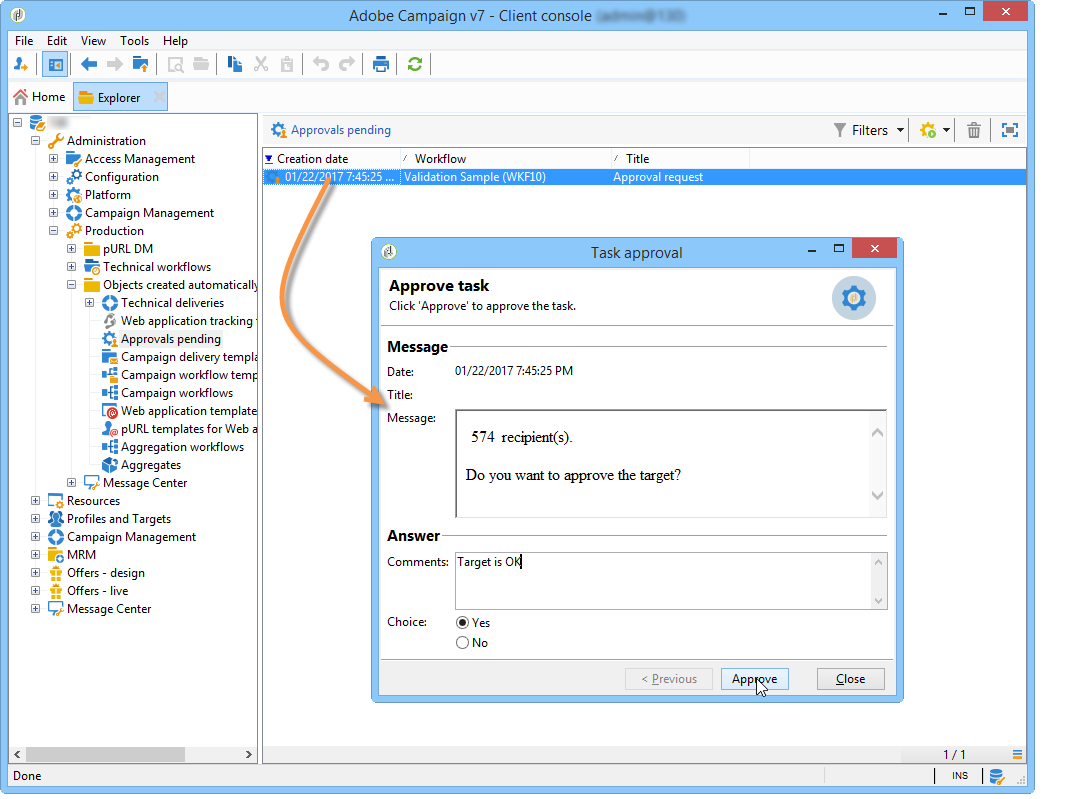This screenshot has height=799, width=1071.
Task: Expand the Technical workflows folder
Action: point(71,266)
